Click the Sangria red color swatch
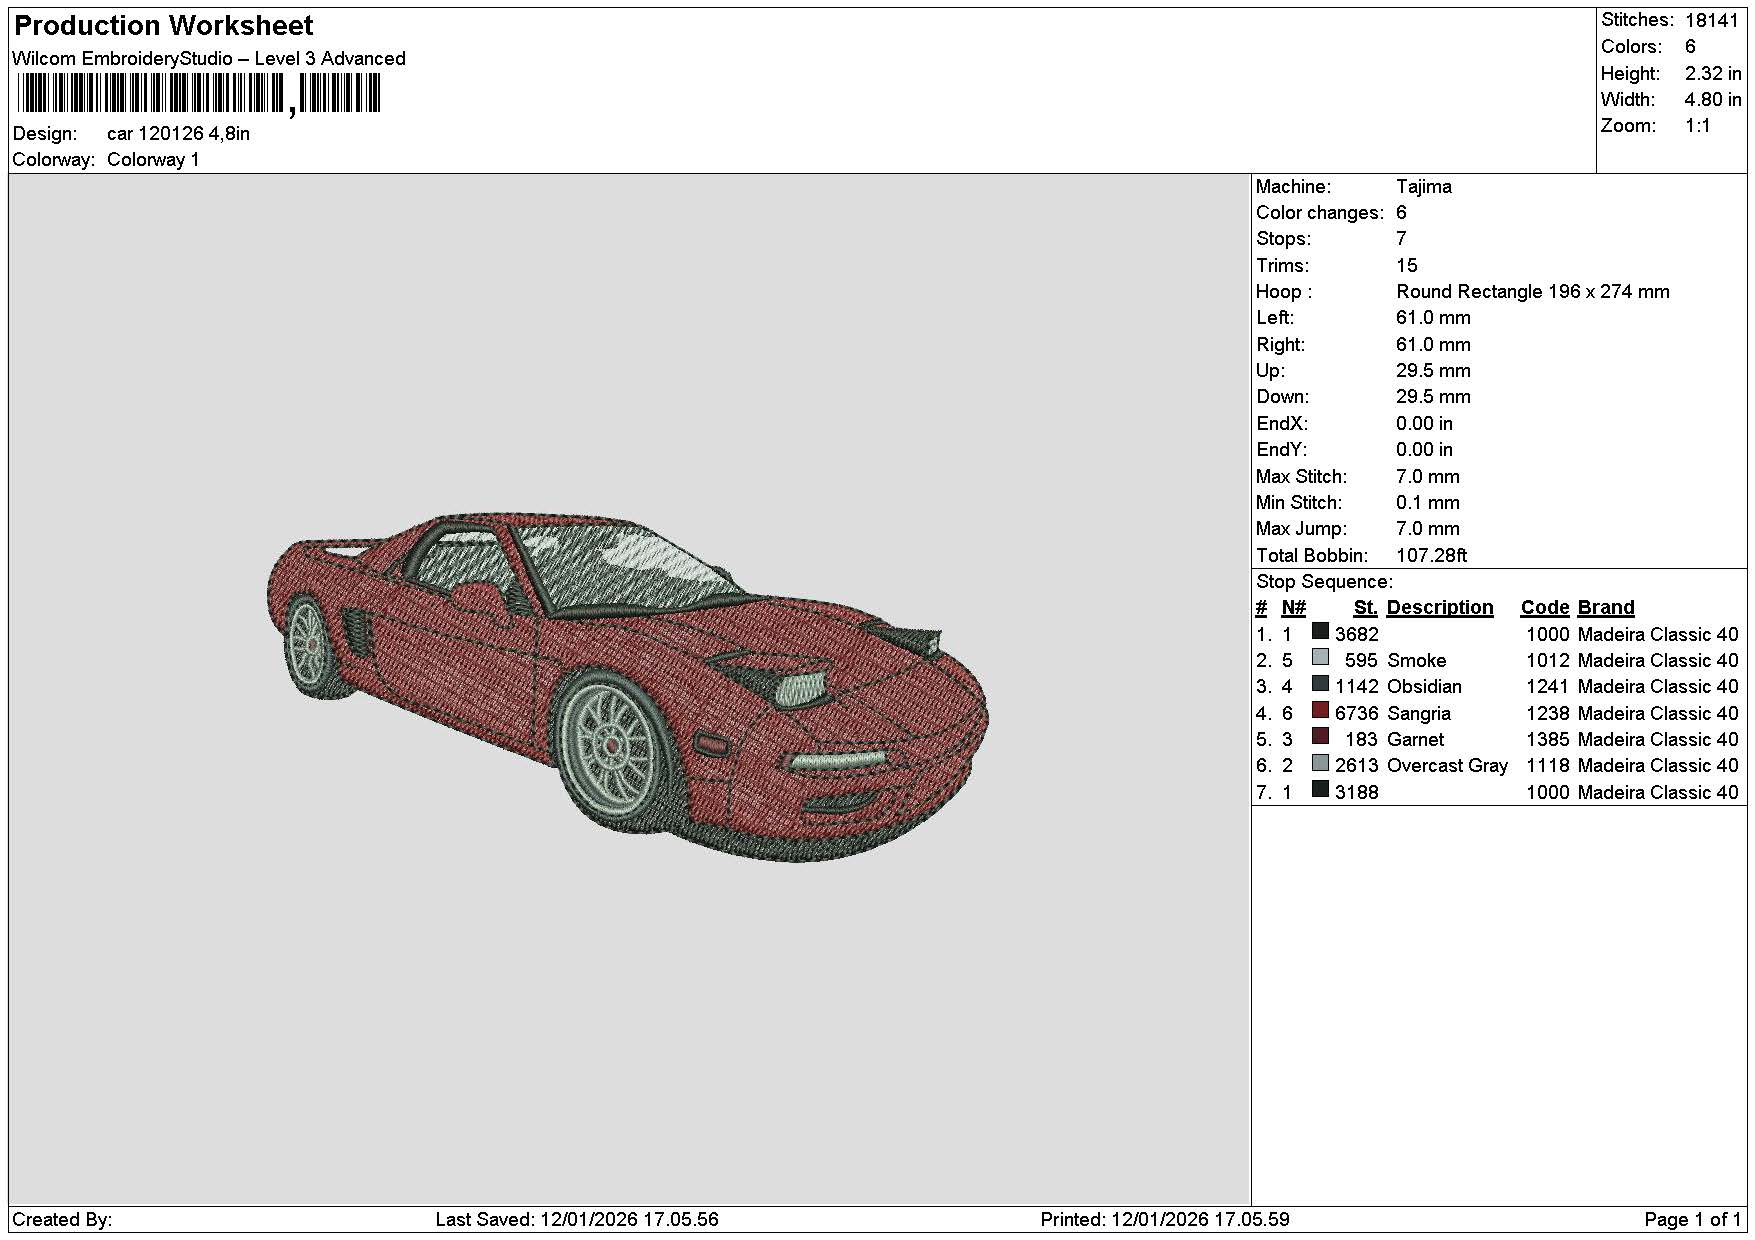The width and height of the screenshot is (1755, 1240). coord(1320,711)
